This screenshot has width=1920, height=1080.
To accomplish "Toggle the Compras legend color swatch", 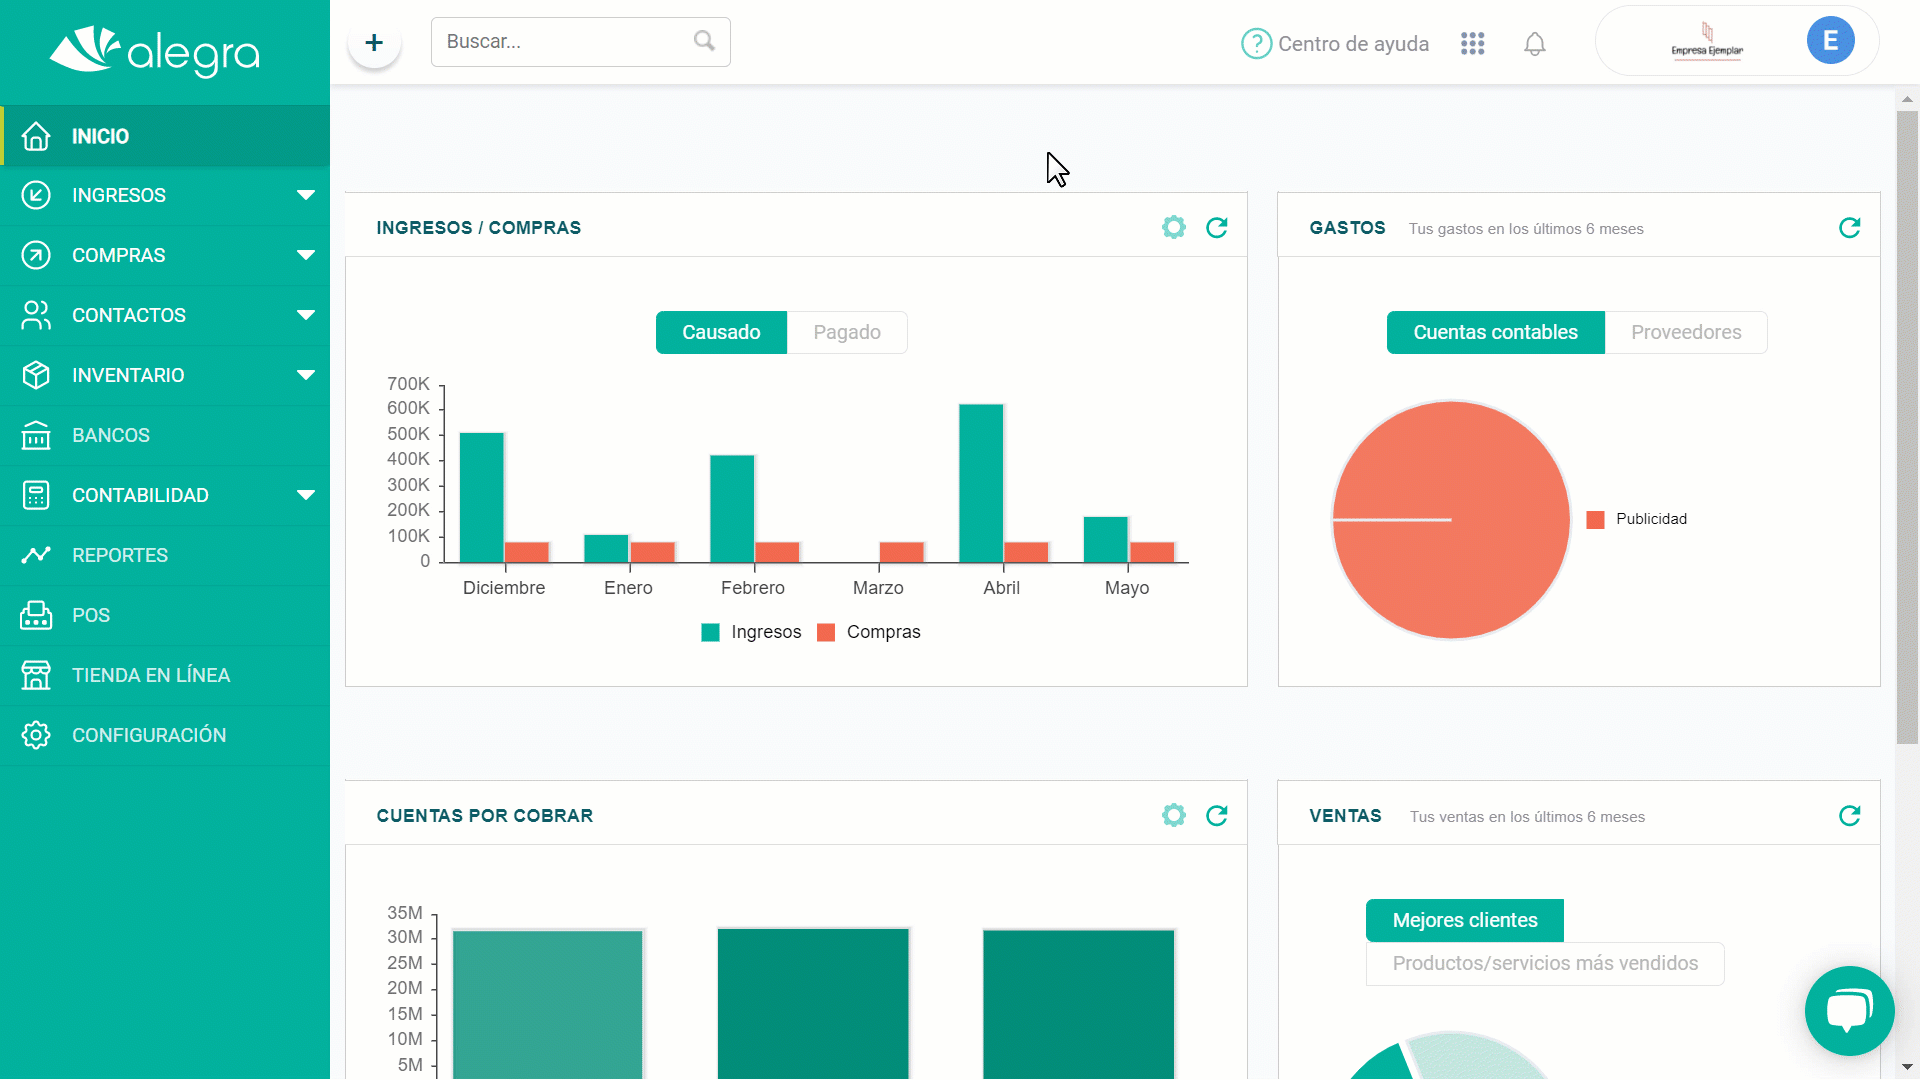I will [x=826, y=633].
